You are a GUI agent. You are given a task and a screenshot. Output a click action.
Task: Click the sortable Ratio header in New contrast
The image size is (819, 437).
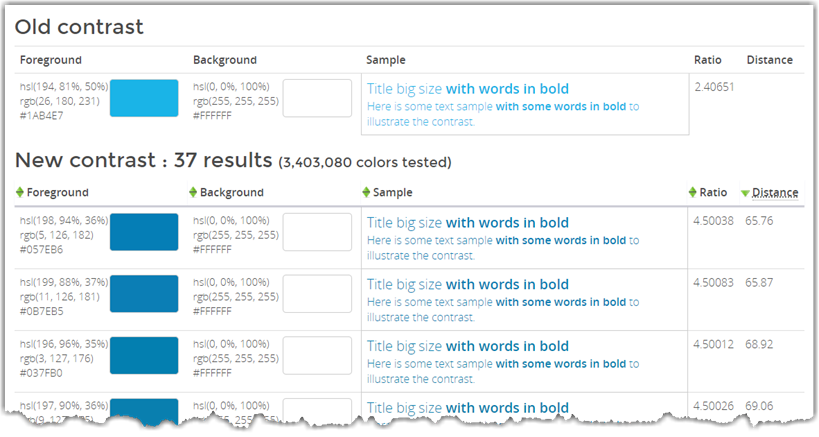713,193
